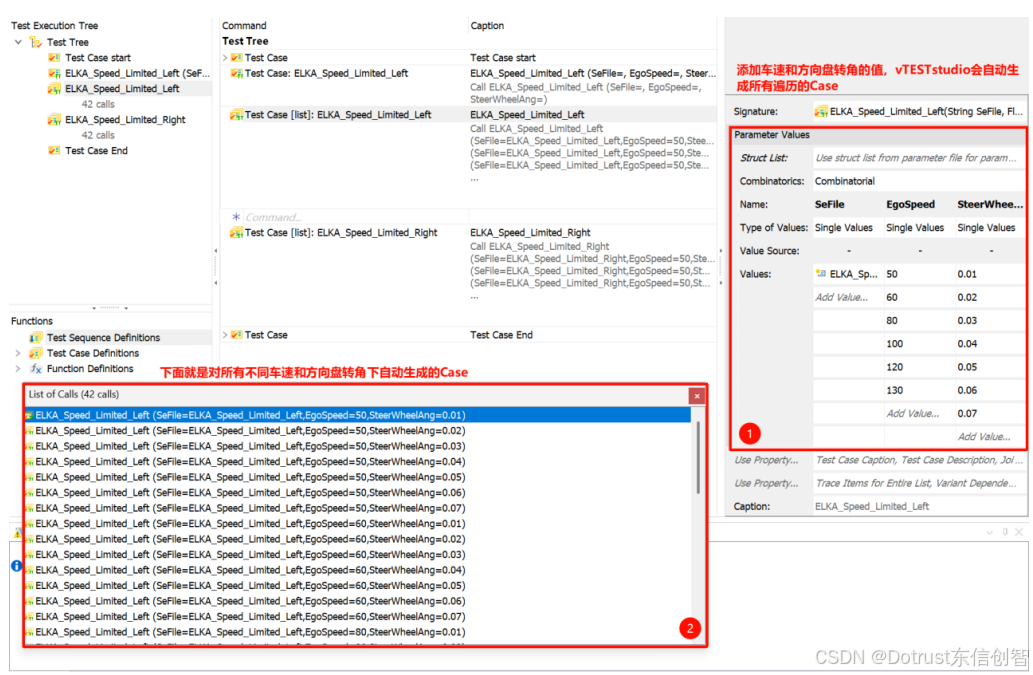The height and width of the screenshot is (675, 1033).
Task: Click the Caption field ELKA_Speed_Limited_Left in properties
Action: 918,506
